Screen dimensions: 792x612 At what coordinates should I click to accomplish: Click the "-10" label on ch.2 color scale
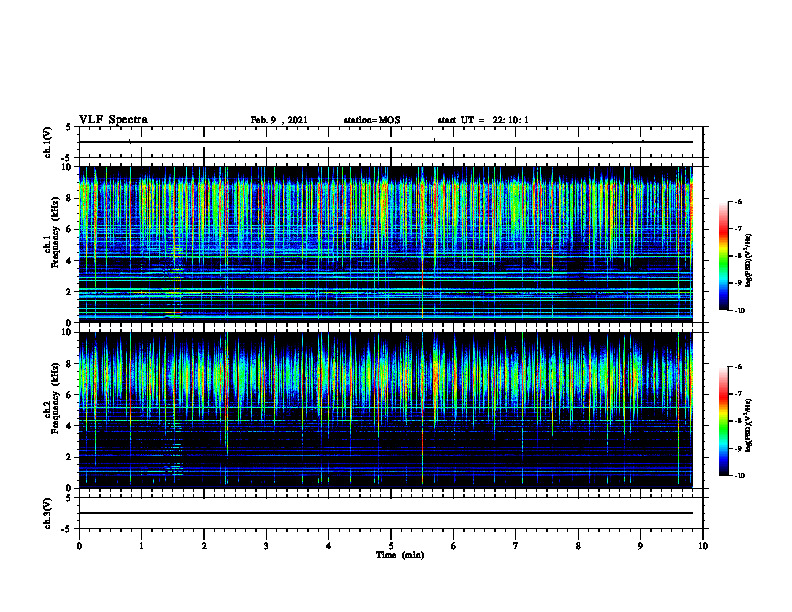pyautogui.click(x=739, y=475)
